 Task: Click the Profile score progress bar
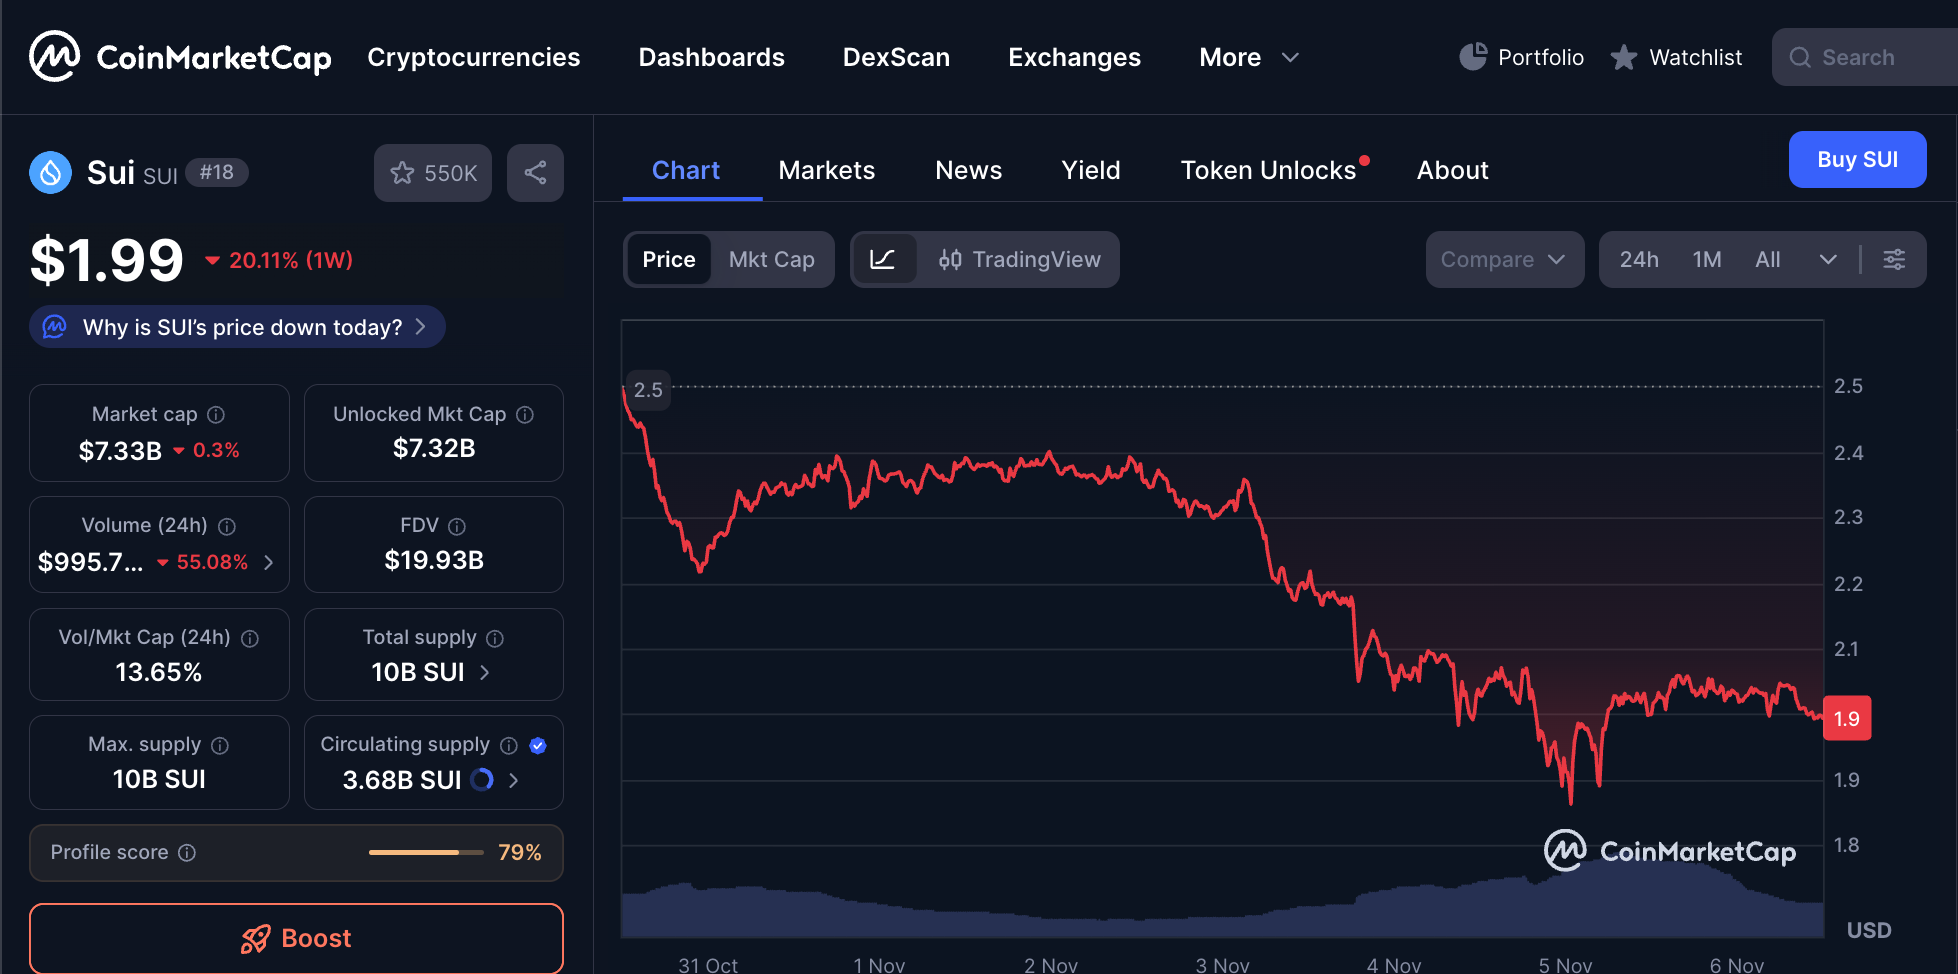[425, 853]
